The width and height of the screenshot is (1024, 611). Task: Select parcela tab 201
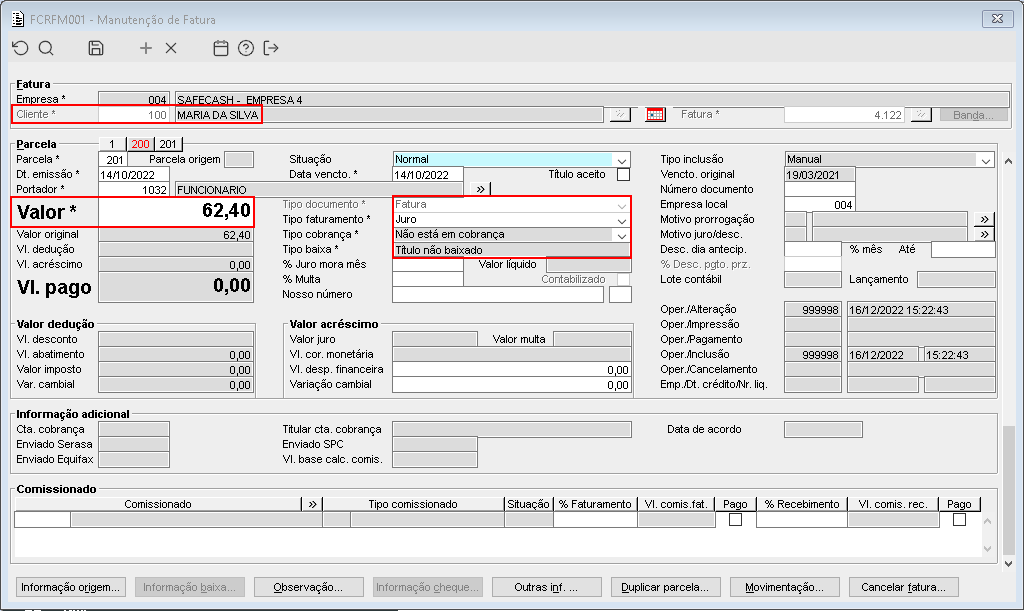168,144
